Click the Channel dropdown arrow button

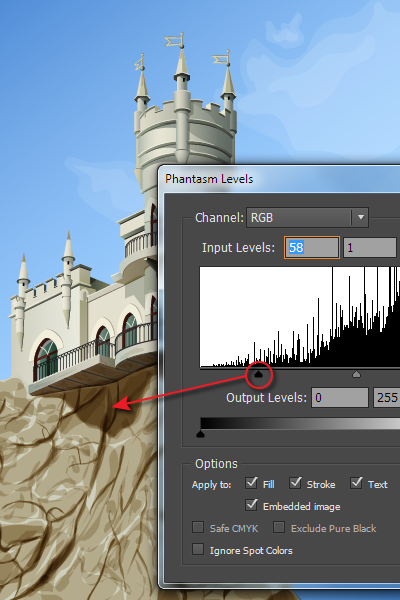tap(360, 217)
